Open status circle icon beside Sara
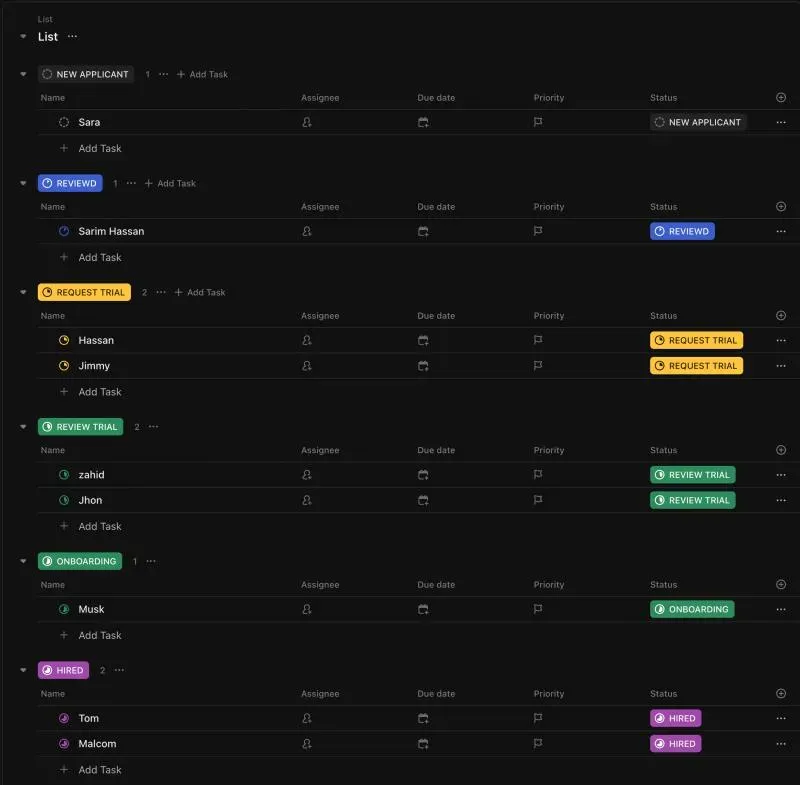 coord(64,122)
